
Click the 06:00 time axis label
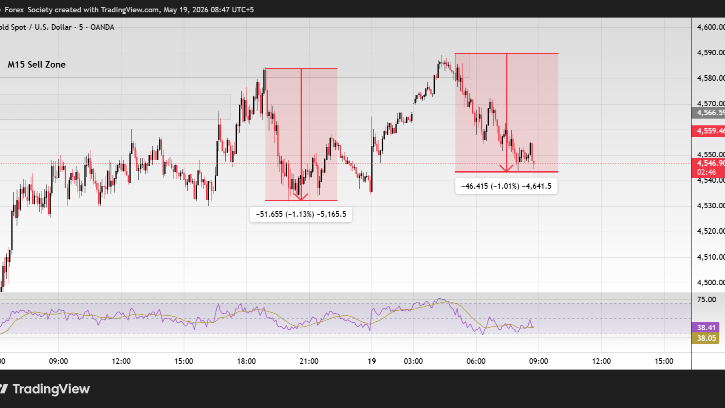(x=476, y=361)
